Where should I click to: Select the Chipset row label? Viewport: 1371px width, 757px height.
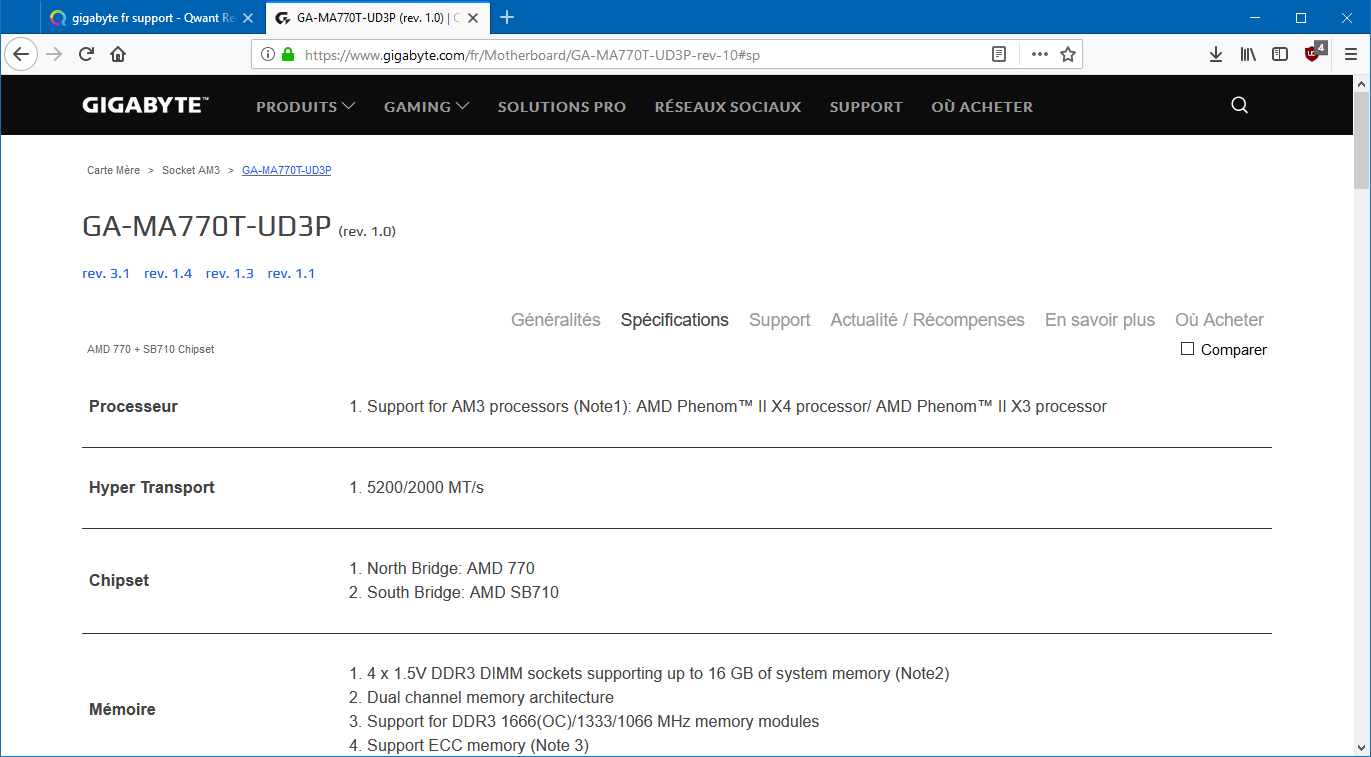point(119,580)
